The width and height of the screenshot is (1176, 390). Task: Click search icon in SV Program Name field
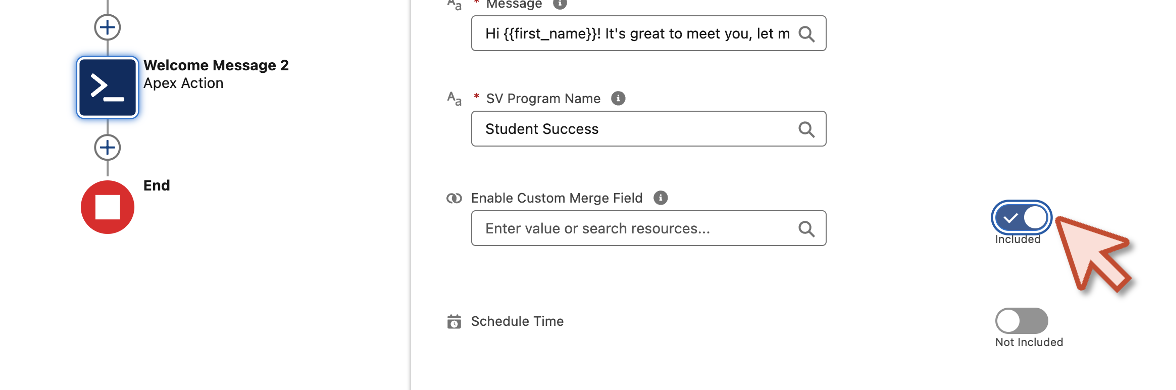click(x=806, y=129)
